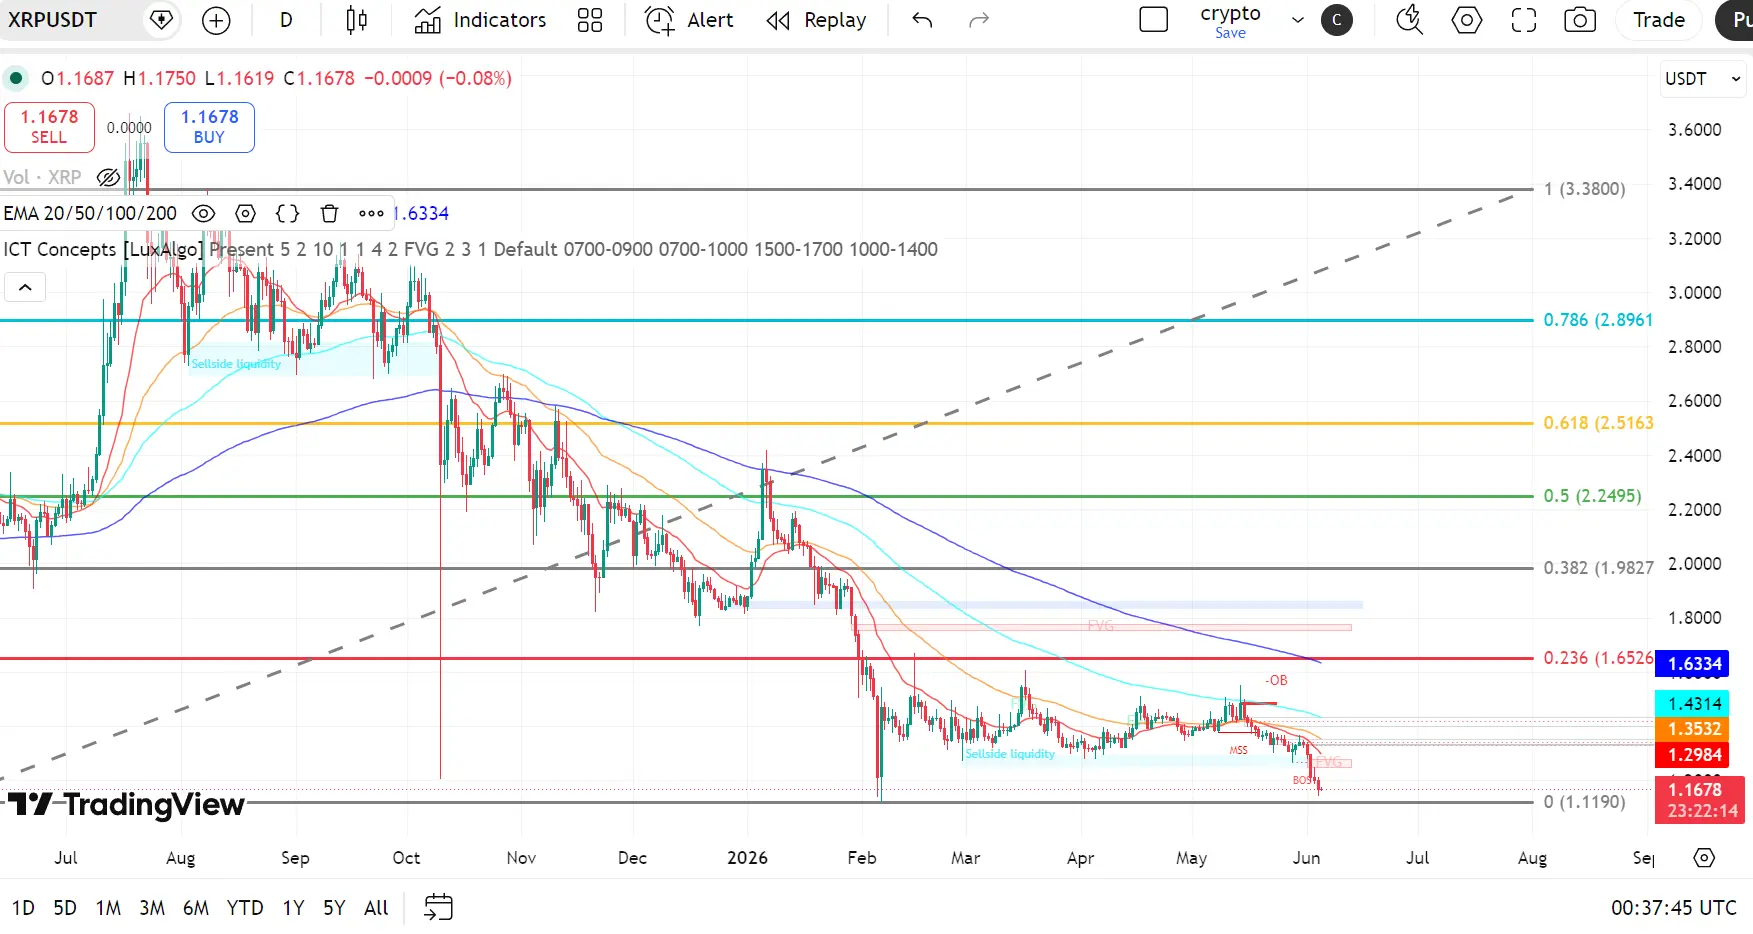Select the 0.382 (1.9827) Fibonacci label

(x=1598, y=568)
